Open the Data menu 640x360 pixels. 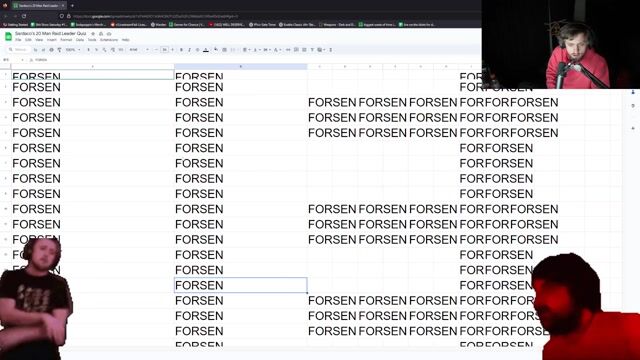[80, 40]
